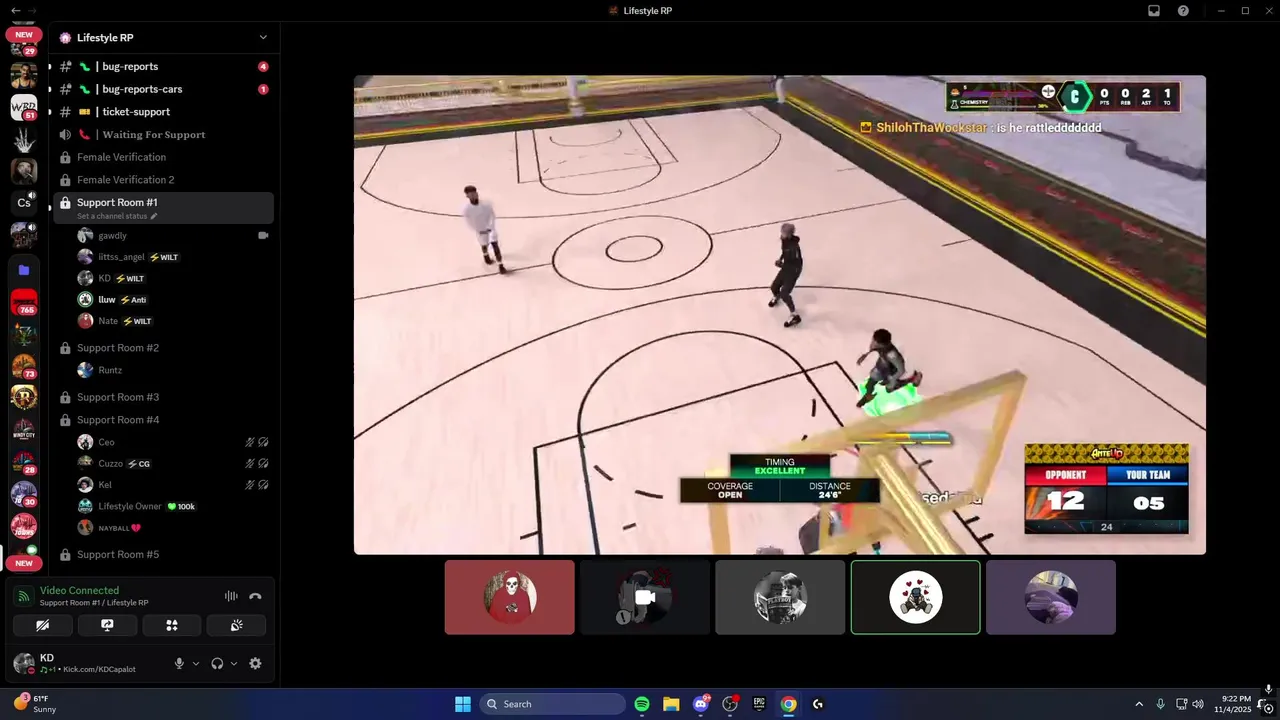The width and height of the screenshot is (1280, 720).
Task: Open microphone input options arrow
Action: 195,663
